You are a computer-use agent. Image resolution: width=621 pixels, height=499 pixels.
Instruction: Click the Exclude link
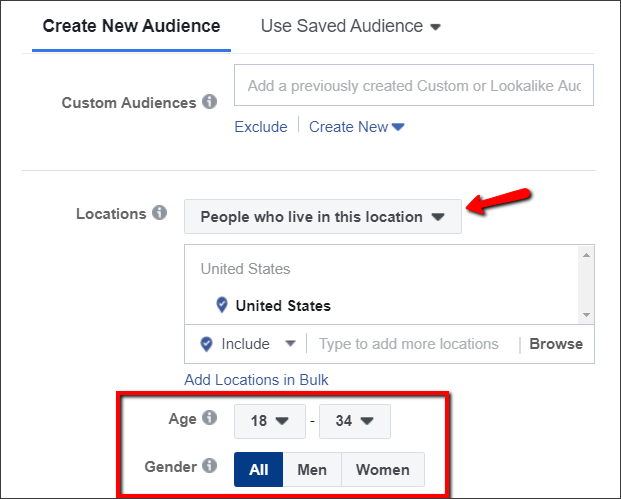coord(261,127)
